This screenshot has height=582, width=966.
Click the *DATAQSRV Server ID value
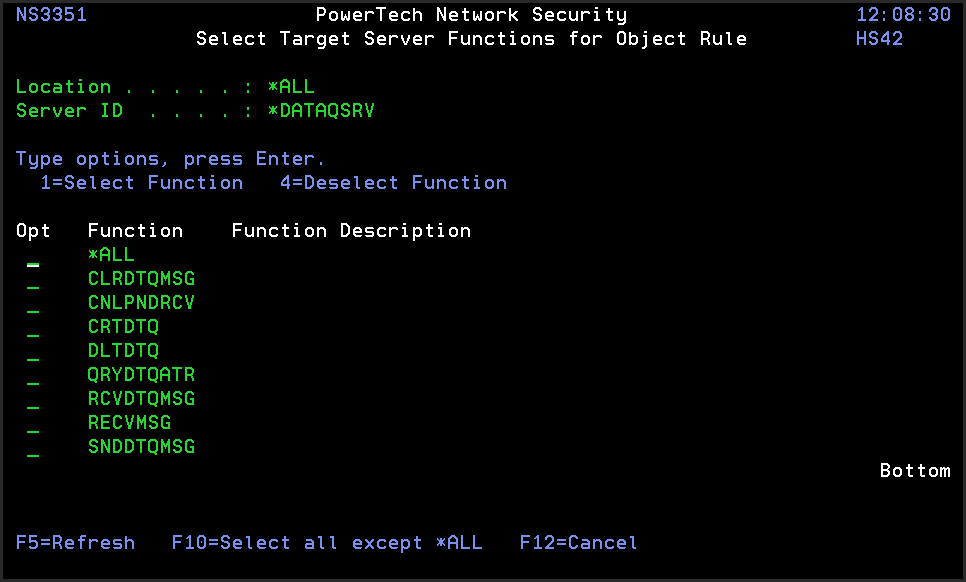click(x=321, y=111)
